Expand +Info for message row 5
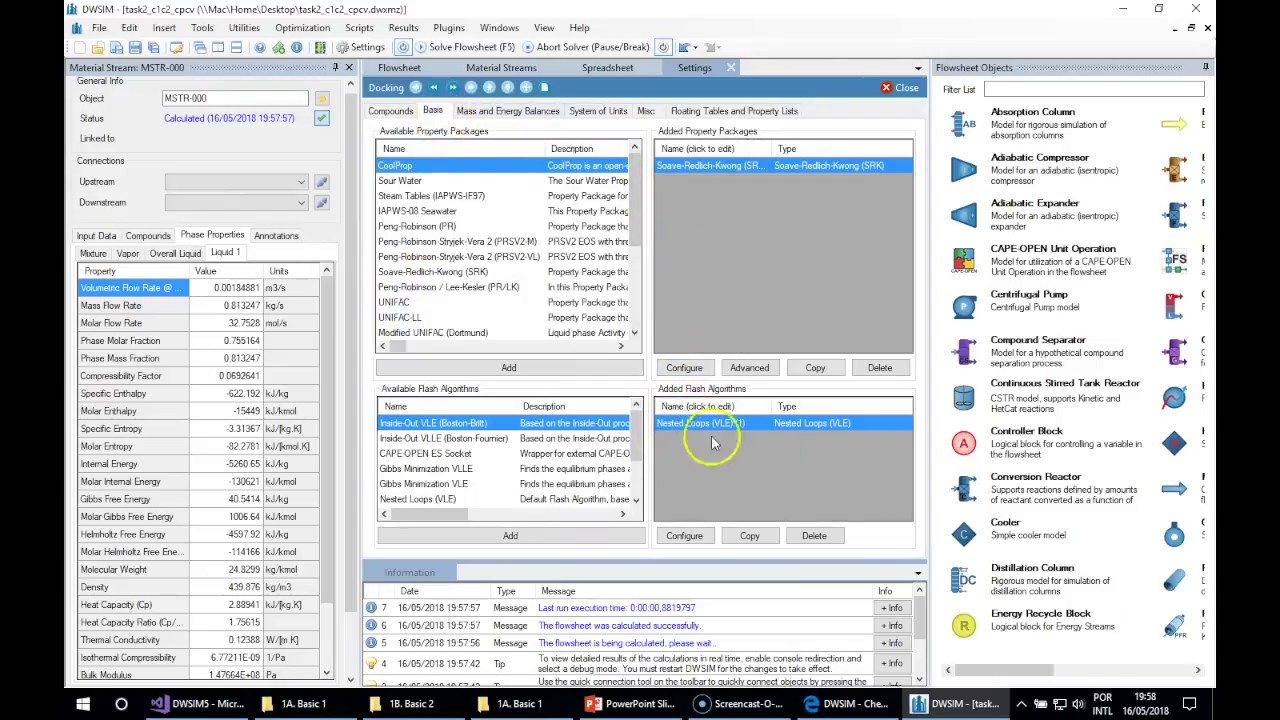The image size is (1280, 720). click(890, 643)
